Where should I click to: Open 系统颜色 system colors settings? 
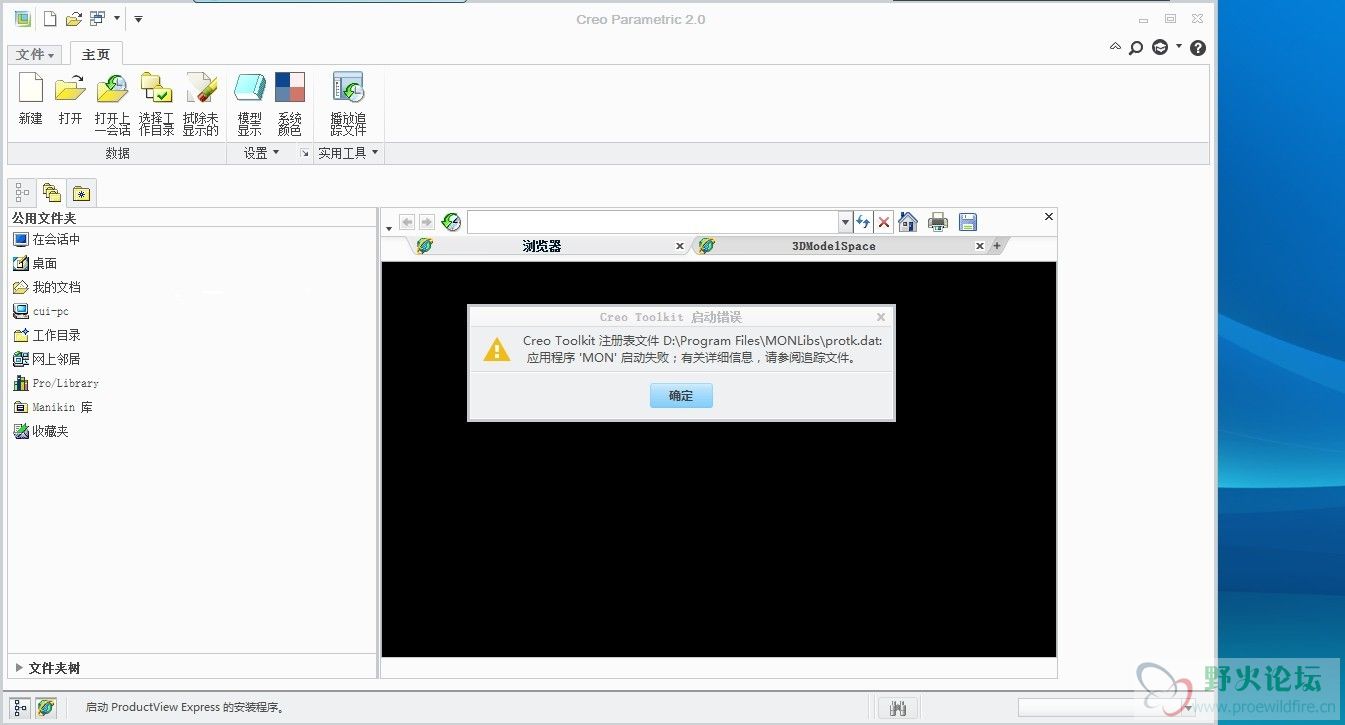click(290, 105)
